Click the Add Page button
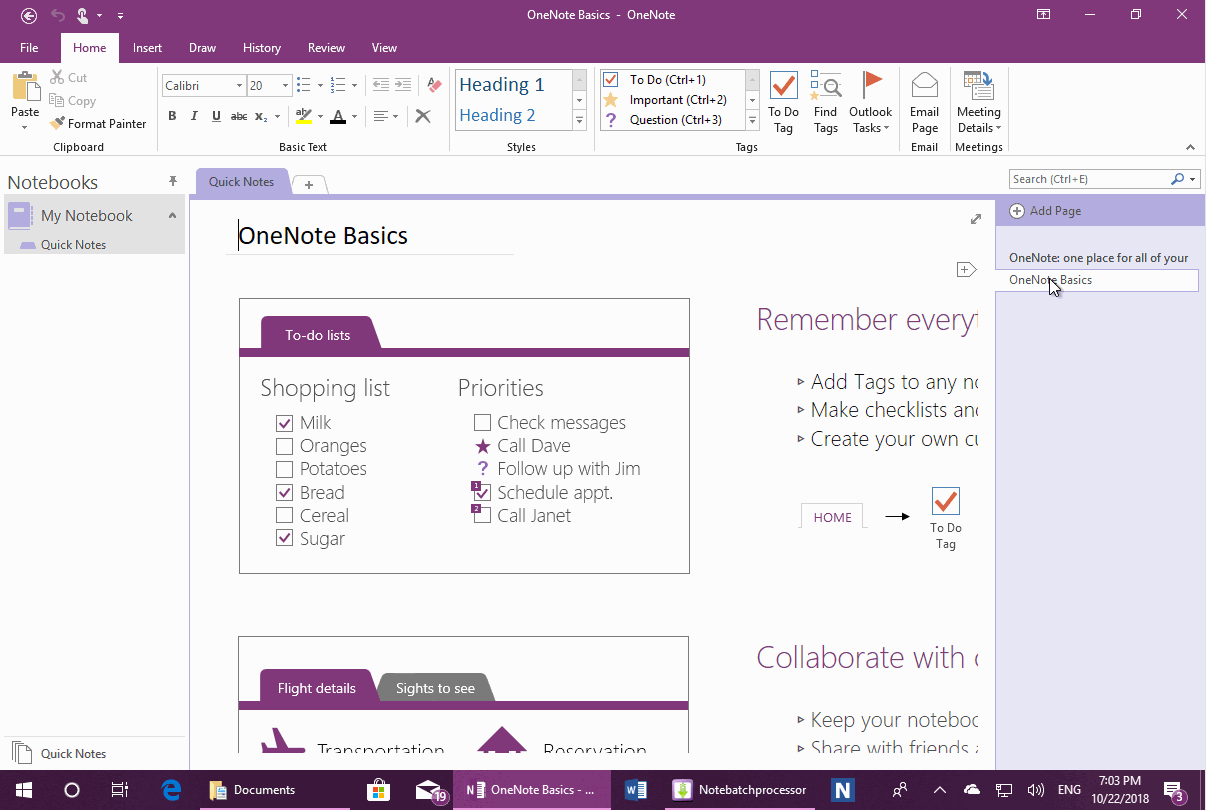Screen dimensions: 1206x810 [x=1045, y=210]
